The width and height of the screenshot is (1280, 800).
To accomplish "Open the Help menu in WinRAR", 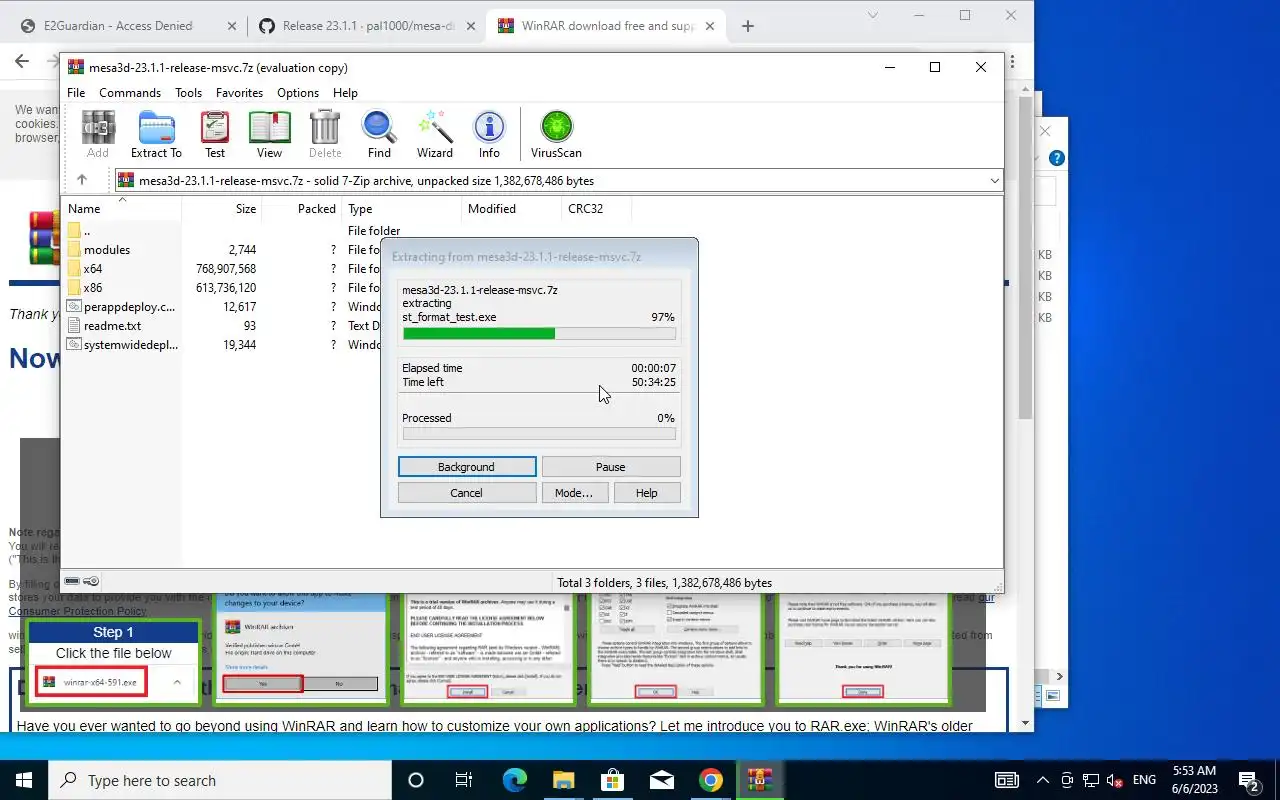I will 345,92.
